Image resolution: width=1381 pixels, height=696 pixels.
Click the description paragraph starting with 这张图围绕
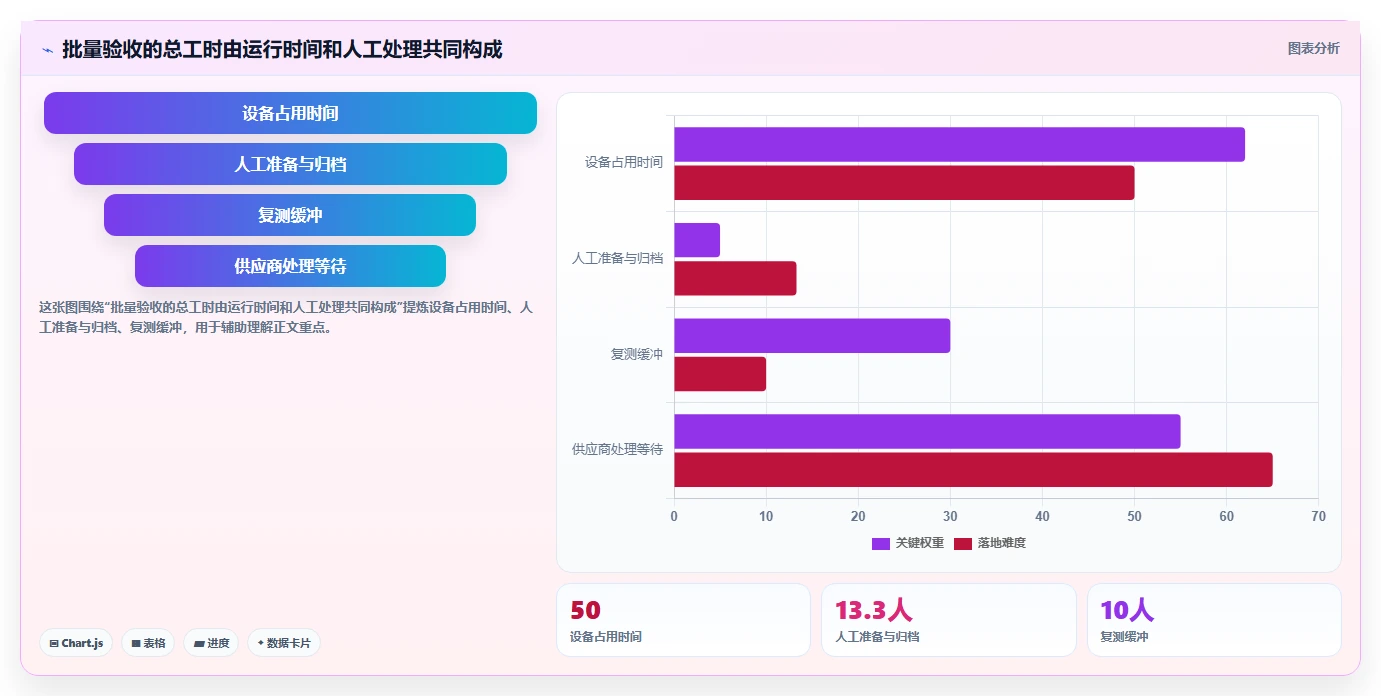tap(286, 317)
